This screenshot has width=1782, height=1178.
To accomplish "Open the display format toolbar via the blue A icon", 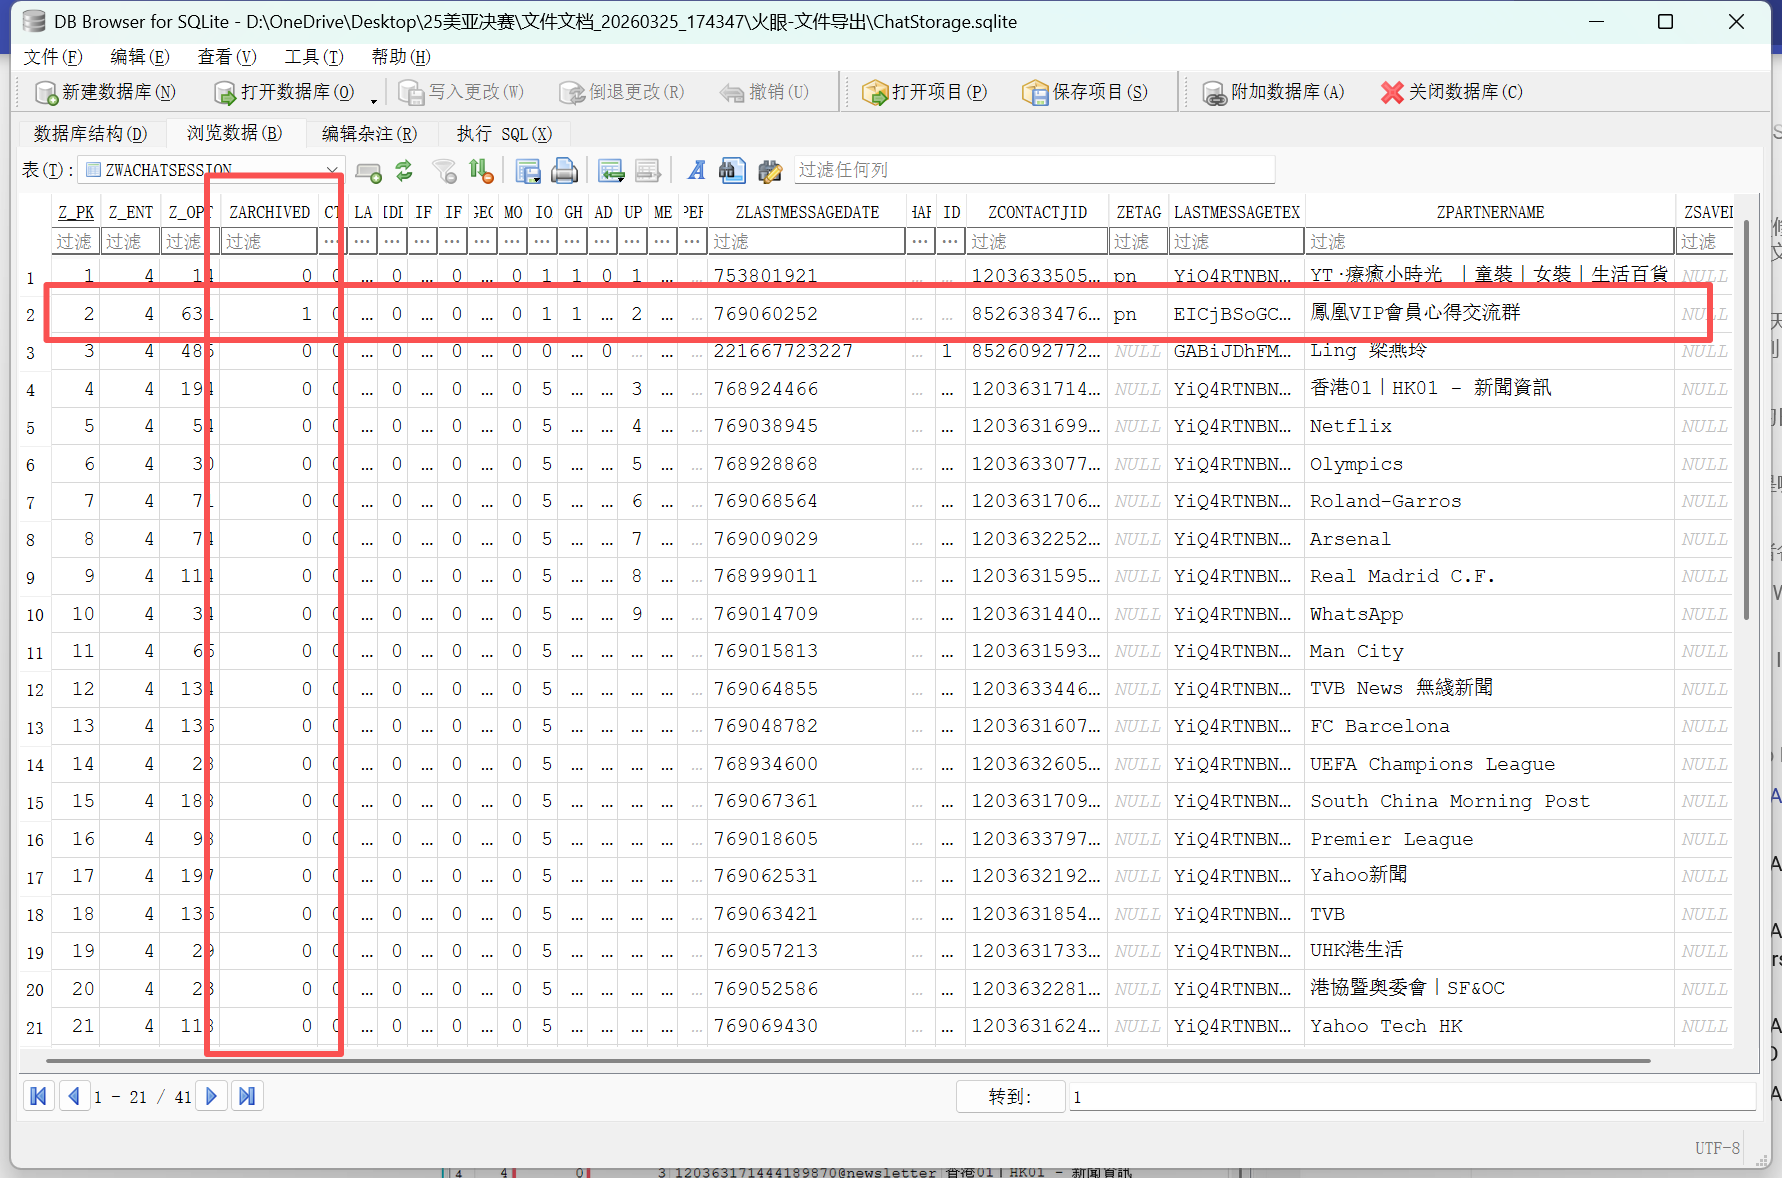I will click(x=697, y=171).
